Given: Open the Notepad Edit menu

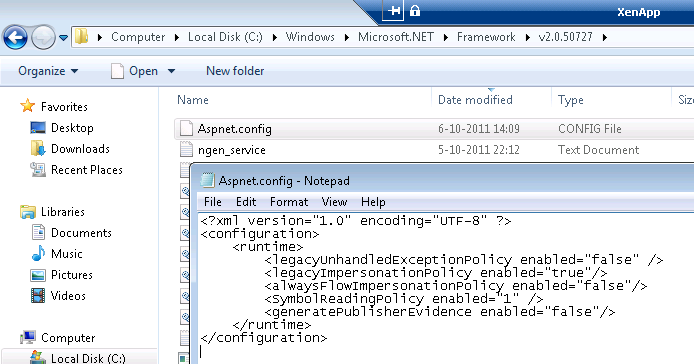Looking at the screenshot, I should (246, 202).
